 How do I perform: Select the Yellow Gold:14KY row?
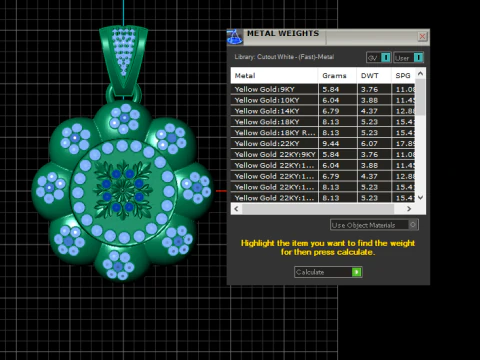(323, 111)
